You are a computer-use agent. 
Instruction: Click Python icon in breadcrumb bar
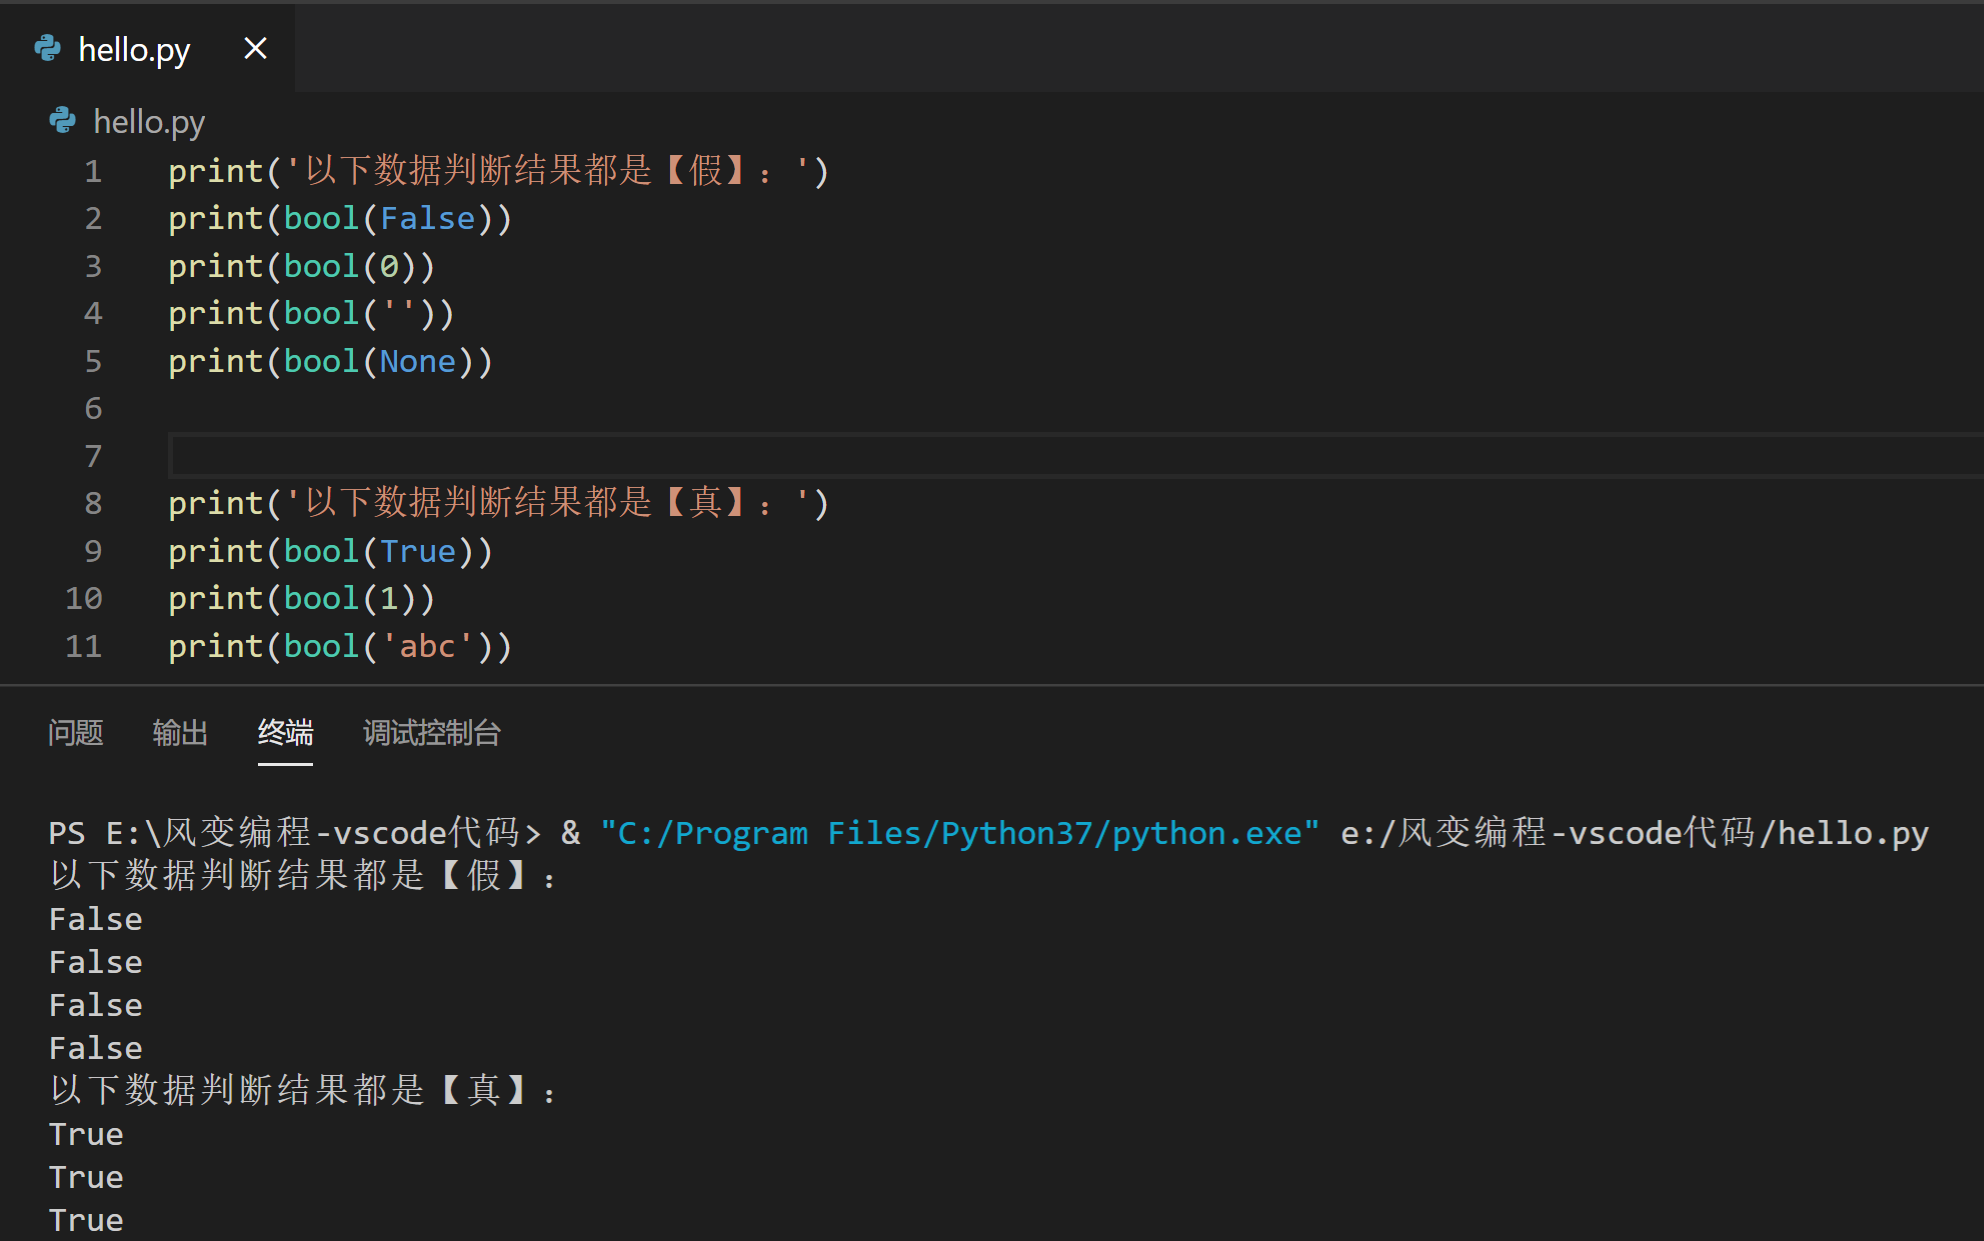pos(62,121)
